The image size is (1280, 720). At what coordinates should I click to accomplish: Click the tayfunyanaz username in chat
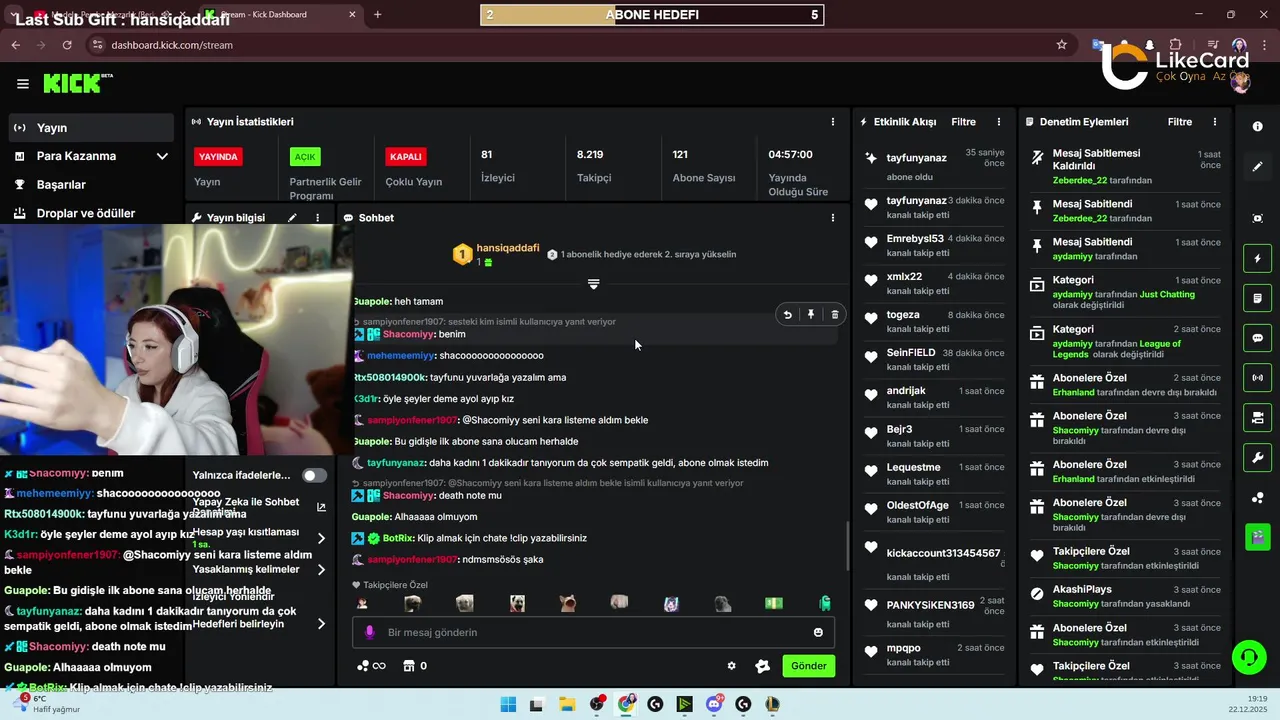[396, 463]
